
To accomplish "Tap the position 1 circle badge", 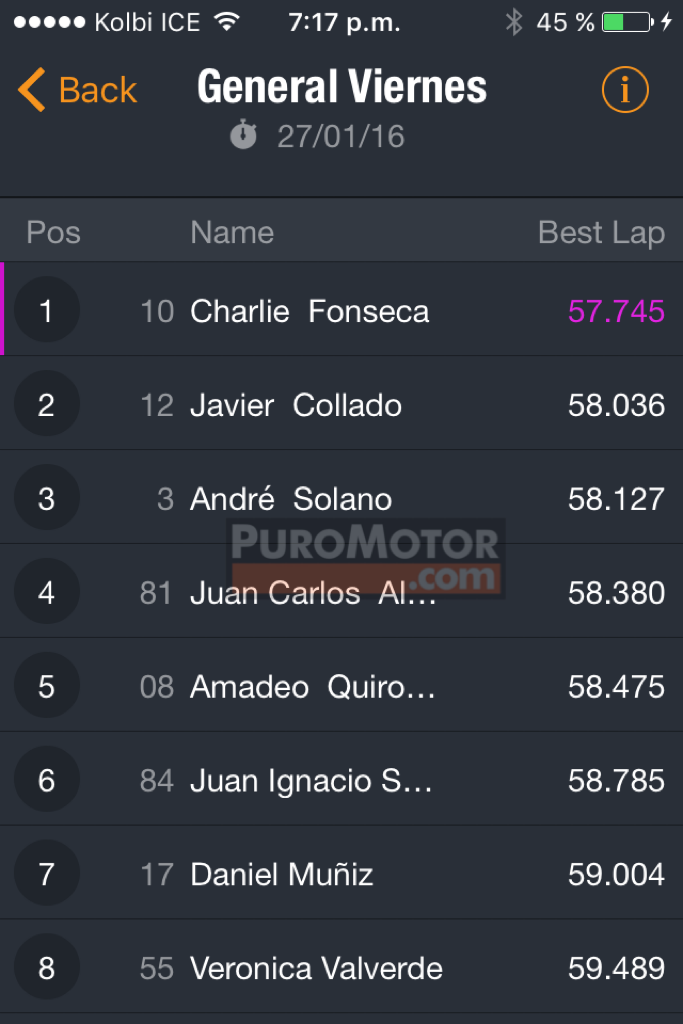I will (46, 310).
